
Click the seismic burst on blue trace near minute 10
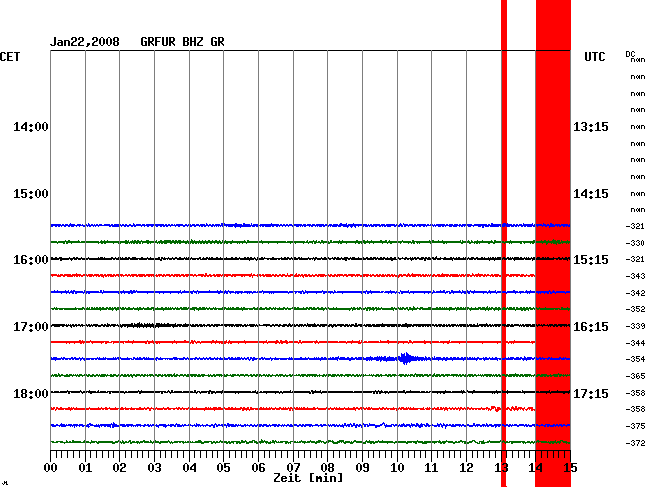(x=405, y=358)
